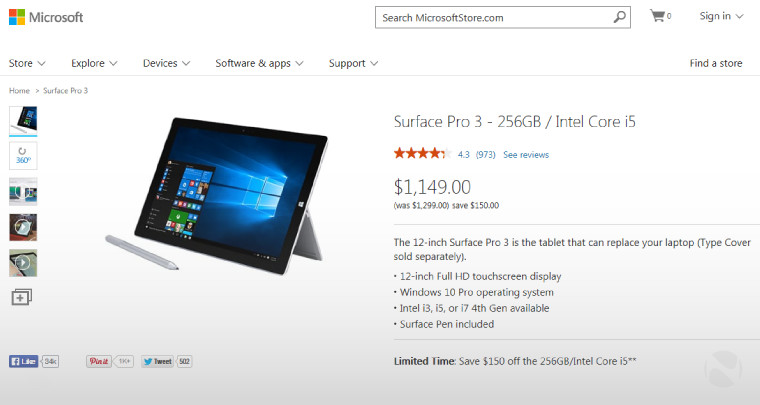Open the Software & apps menu
Screen dimensions: 760x405
(259, 63)
